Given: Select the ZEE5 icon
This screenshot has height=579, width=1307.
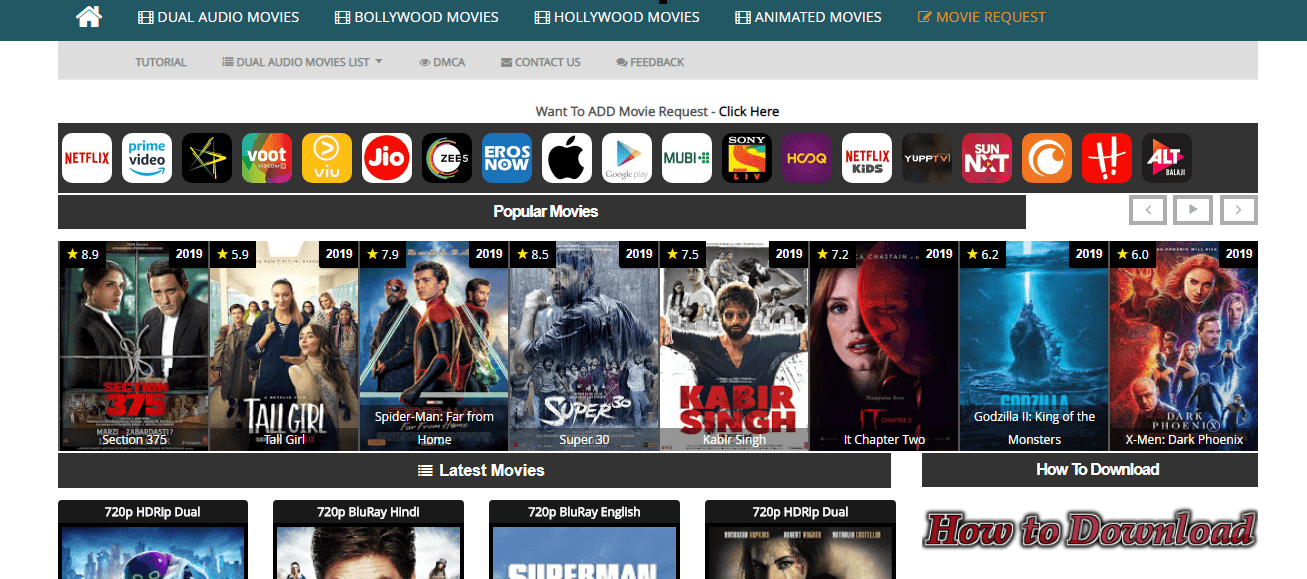Looking at the screenshot, I should 447,158.
